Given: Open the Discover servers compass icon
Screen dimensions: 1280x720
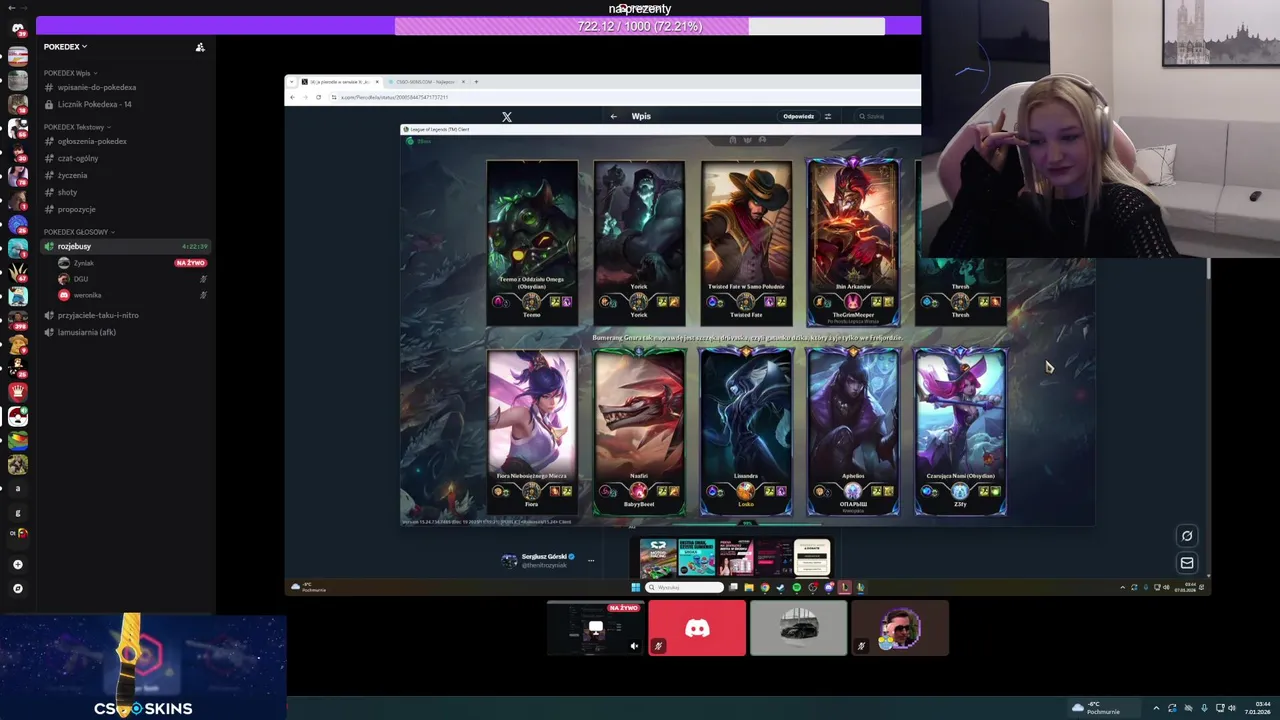Looking at the screenshot, I should click(17, 589).
